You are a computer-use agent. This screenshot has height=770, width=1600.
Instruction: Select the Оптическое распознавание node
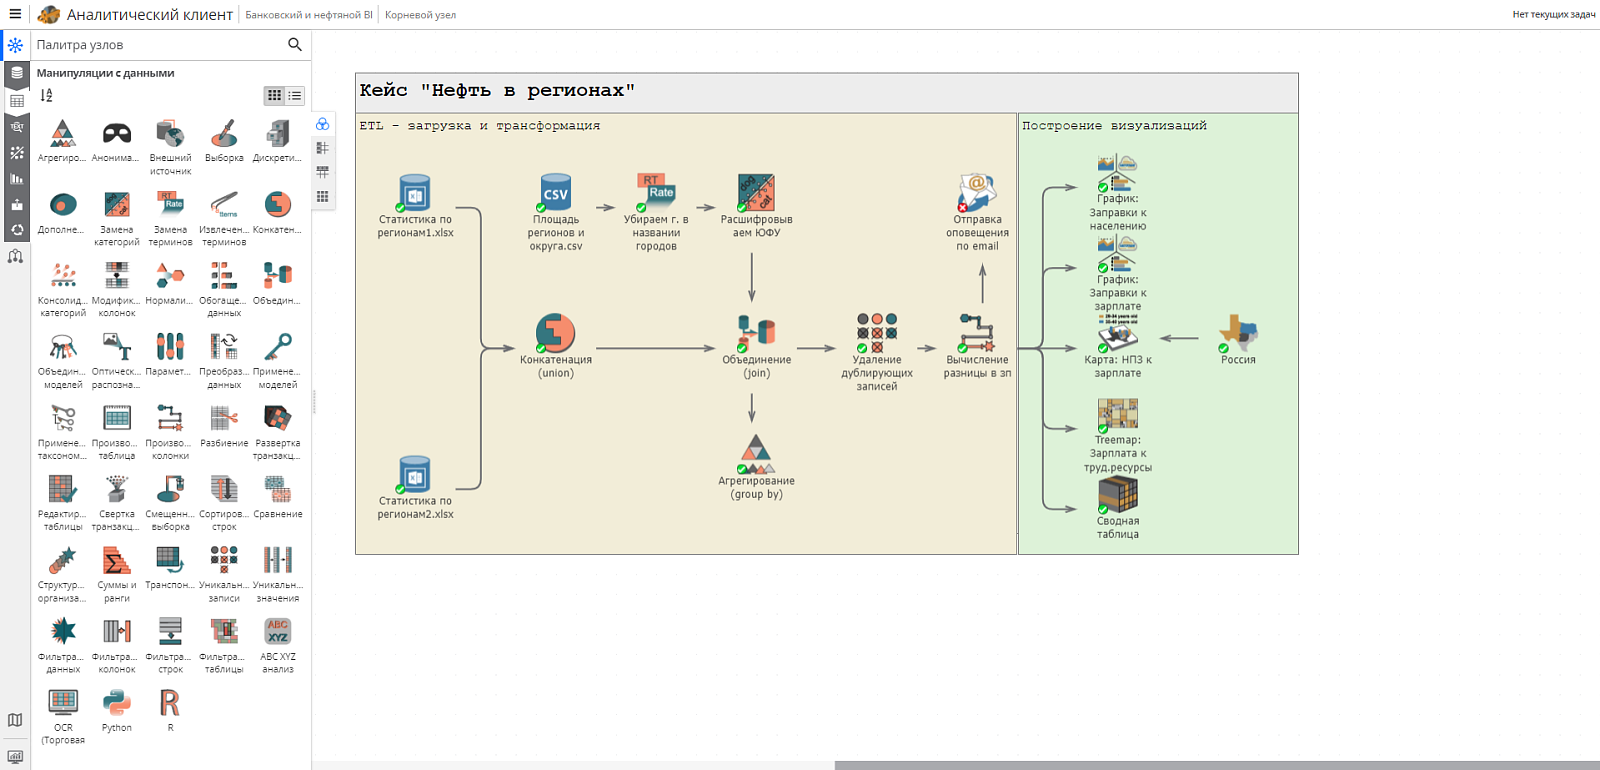point(117,347)
